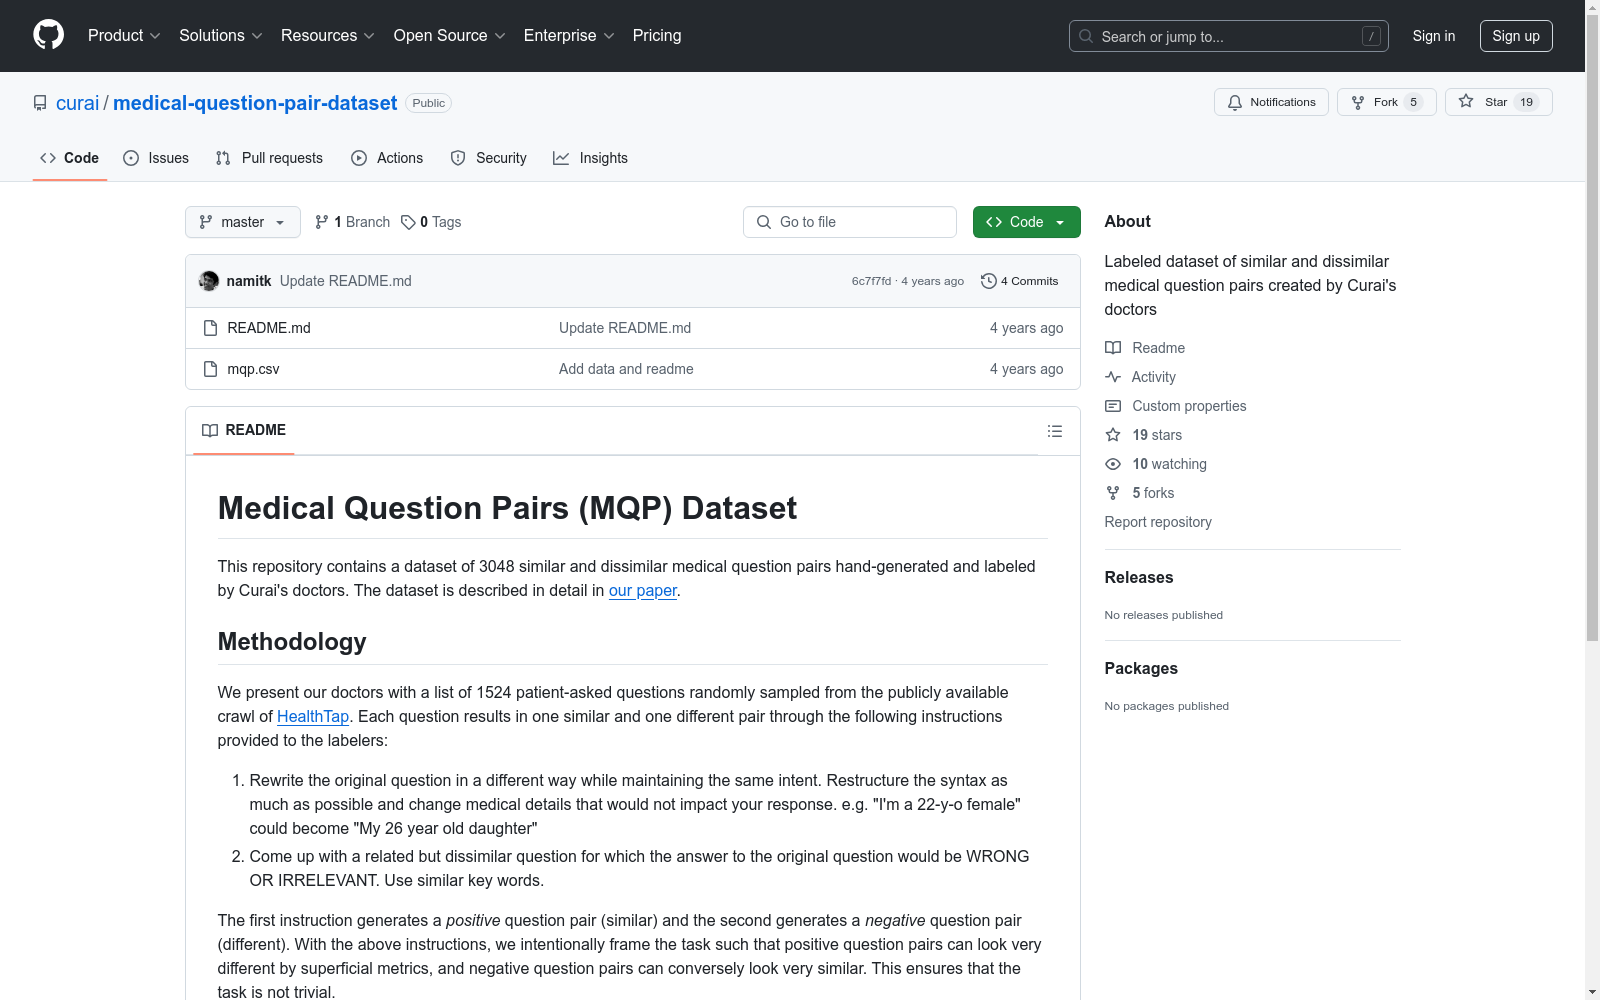Open the Insights tab

590,158
